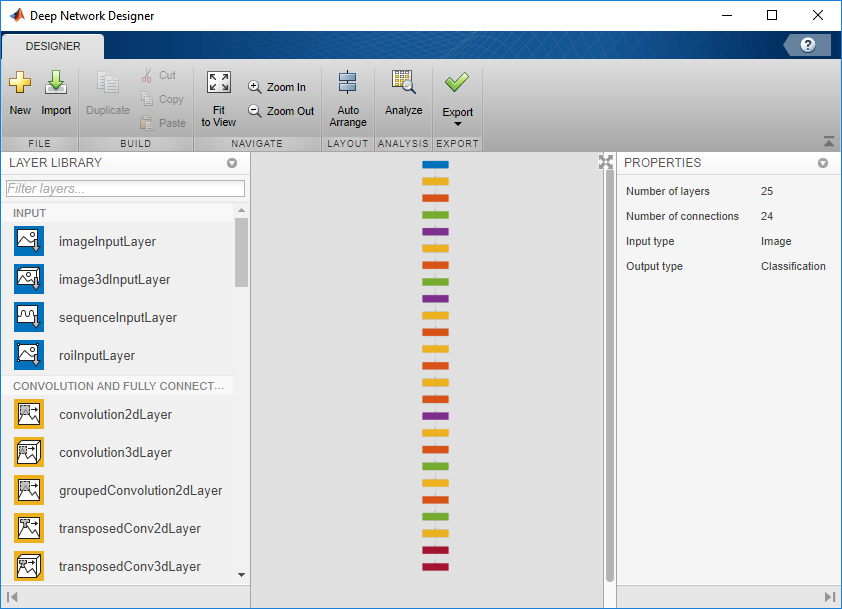Click the Number of layers value 25

pyautogui.click(x=767, y=191)
